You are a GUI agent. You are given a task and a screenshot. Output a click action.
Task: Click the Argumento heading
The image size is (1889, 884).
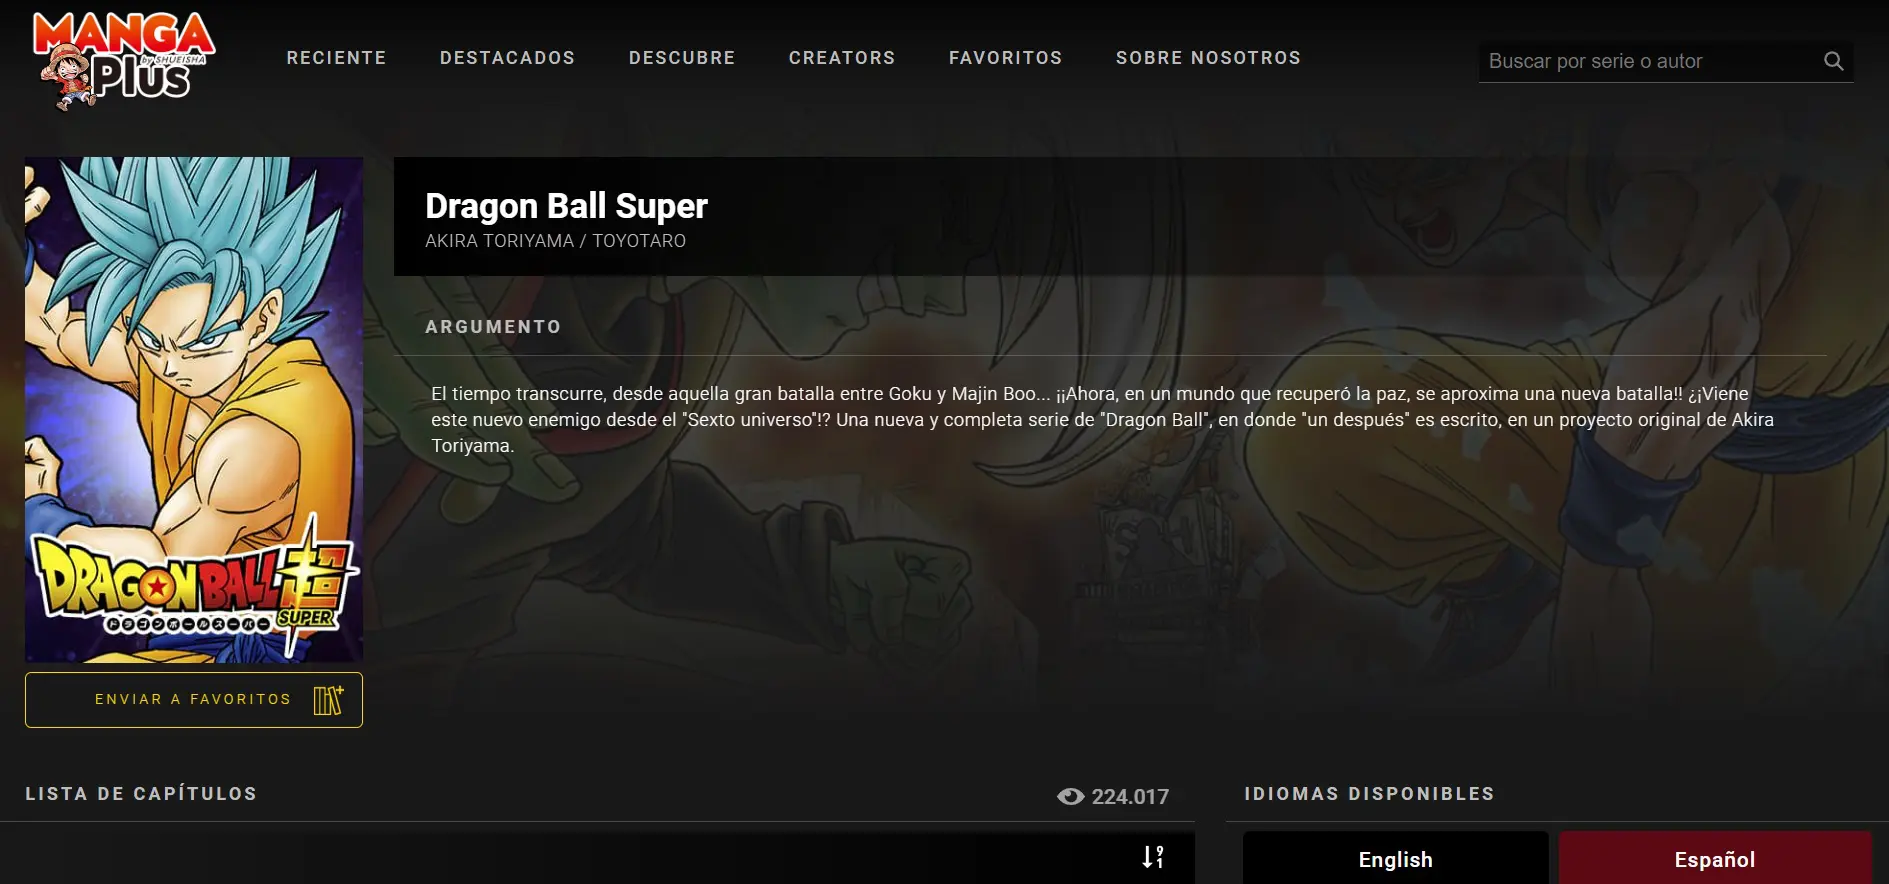493,327
